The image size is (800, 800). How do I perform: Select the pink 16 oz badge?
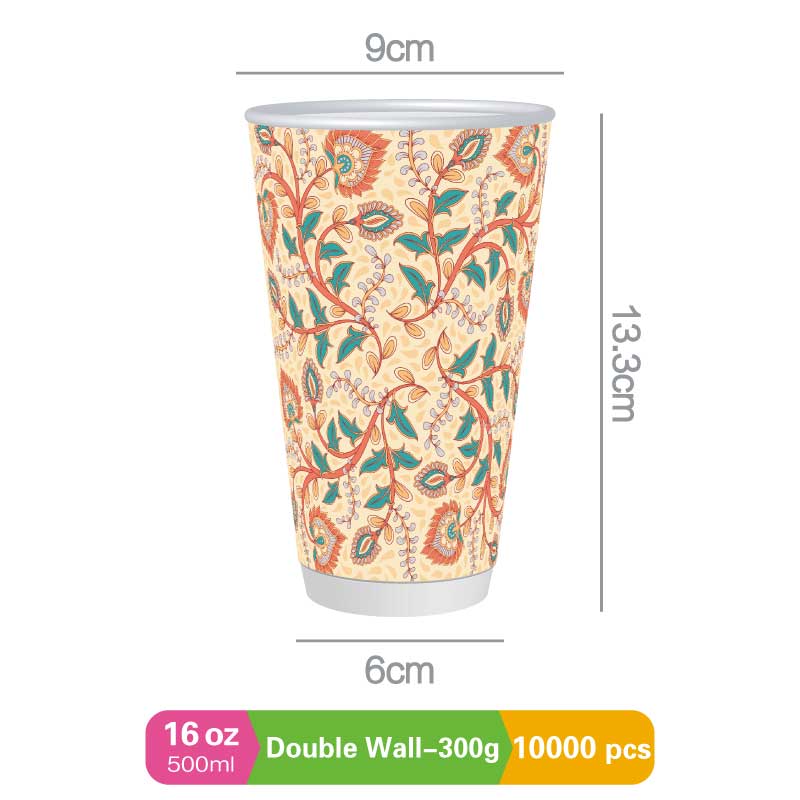coord(200,747)
